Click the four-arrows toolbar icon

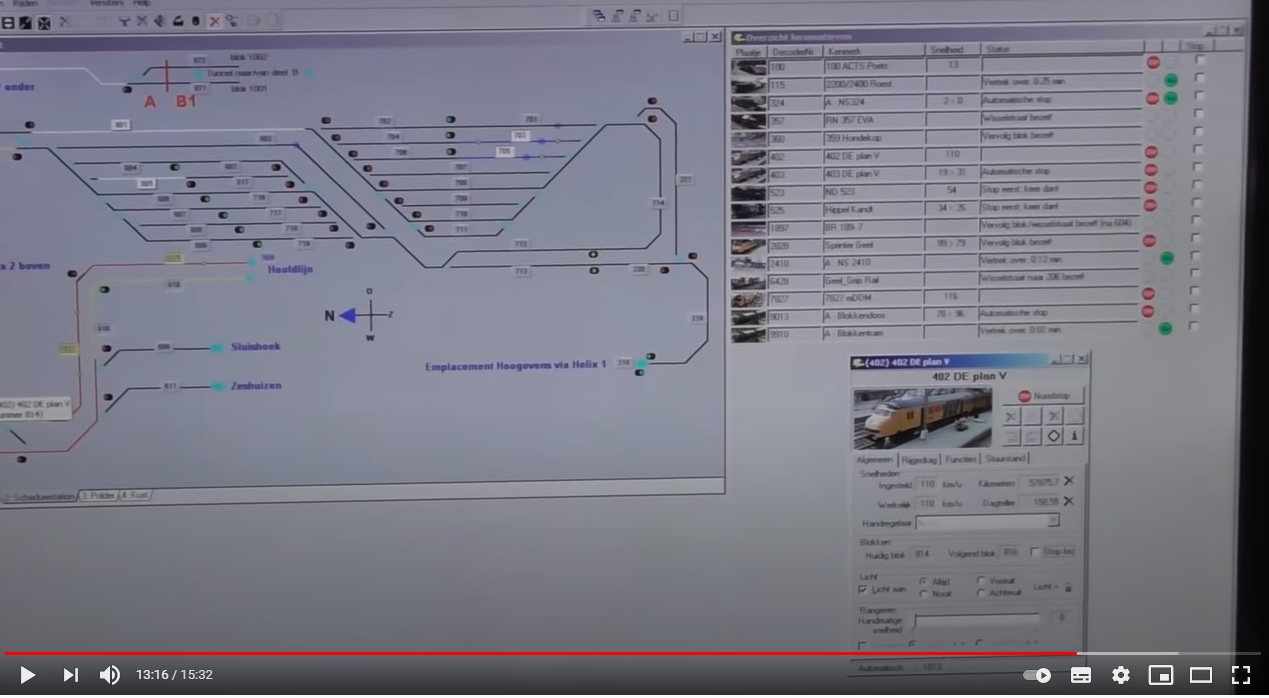coord(44,22)
